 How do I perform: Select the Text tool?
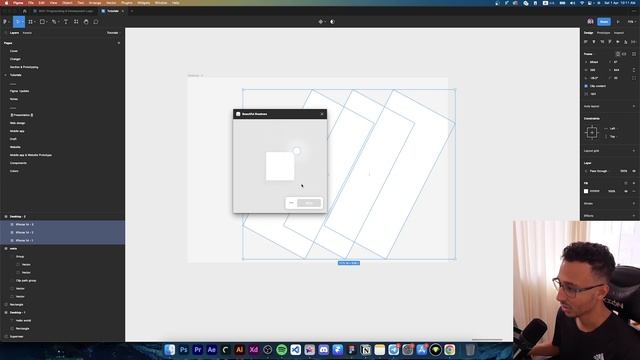pyautogui.click(x=66, y=22)
